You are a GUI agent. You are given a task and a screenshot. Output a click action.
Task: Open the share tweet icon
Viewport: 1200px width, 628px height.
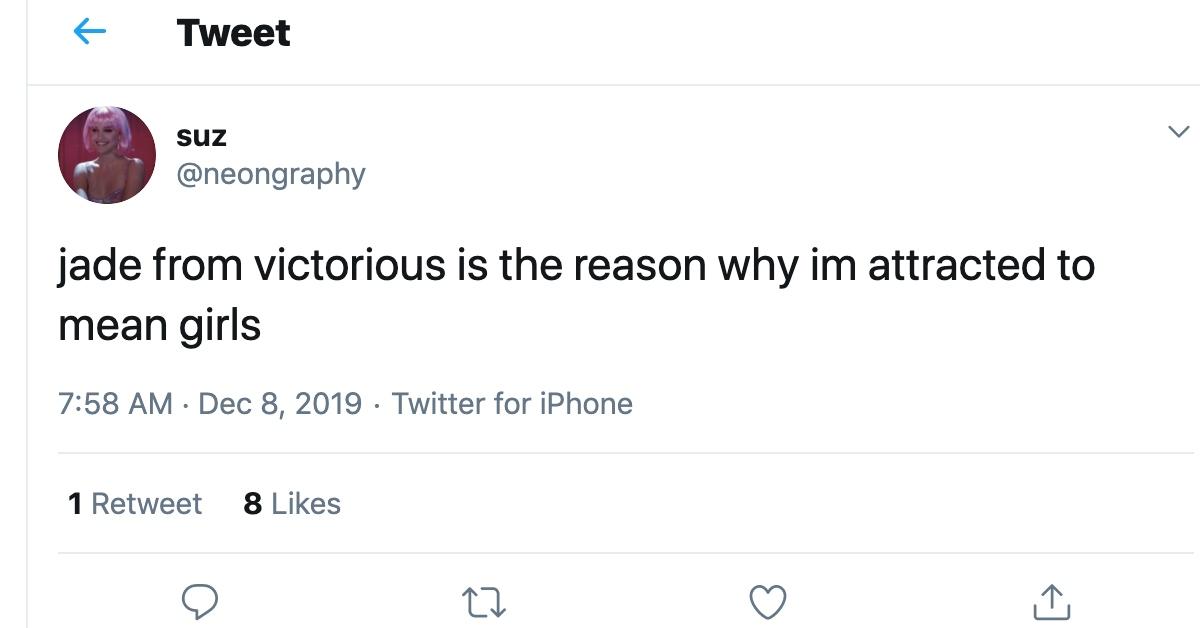tap(1051, 601)
